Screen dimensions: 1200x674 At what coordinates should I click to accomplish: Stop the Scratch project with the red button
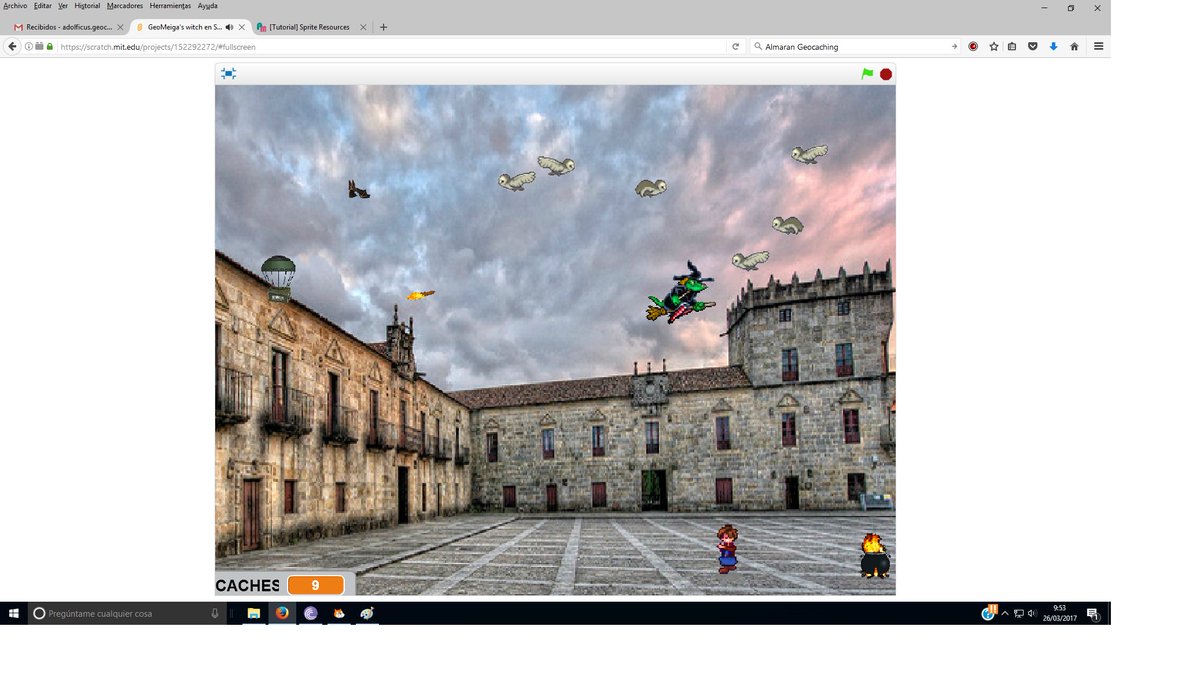click(886, 74)
